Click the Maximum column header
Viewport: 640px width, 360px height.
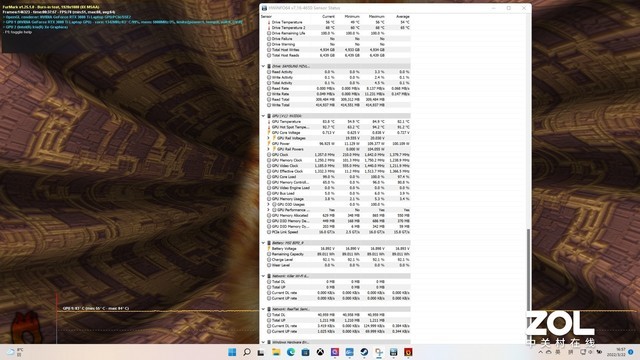pos(377,16)
